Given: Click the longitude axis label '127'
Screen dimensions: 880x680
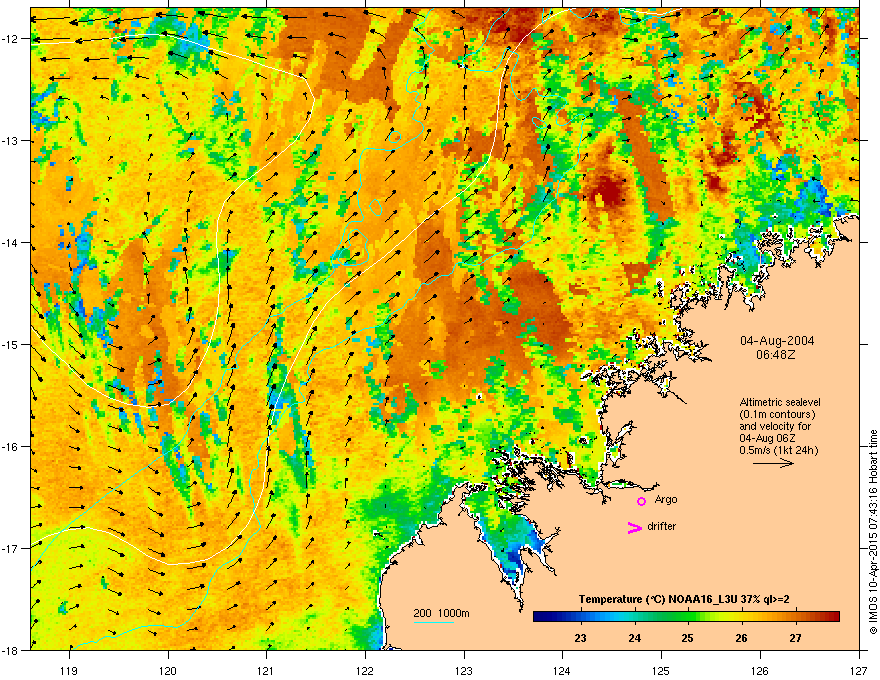Looking at the screenshot, I should [859, 670].
